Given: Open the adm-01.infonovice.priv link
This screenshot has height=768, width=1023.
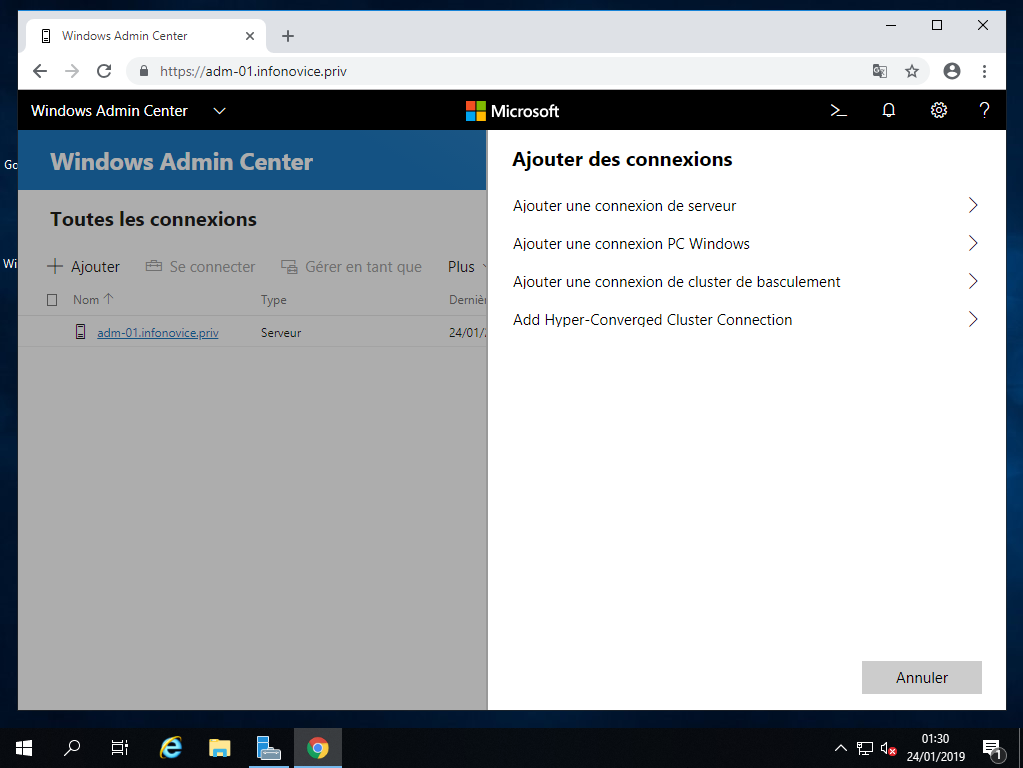Looking at the screenshot, I should 158,332.
